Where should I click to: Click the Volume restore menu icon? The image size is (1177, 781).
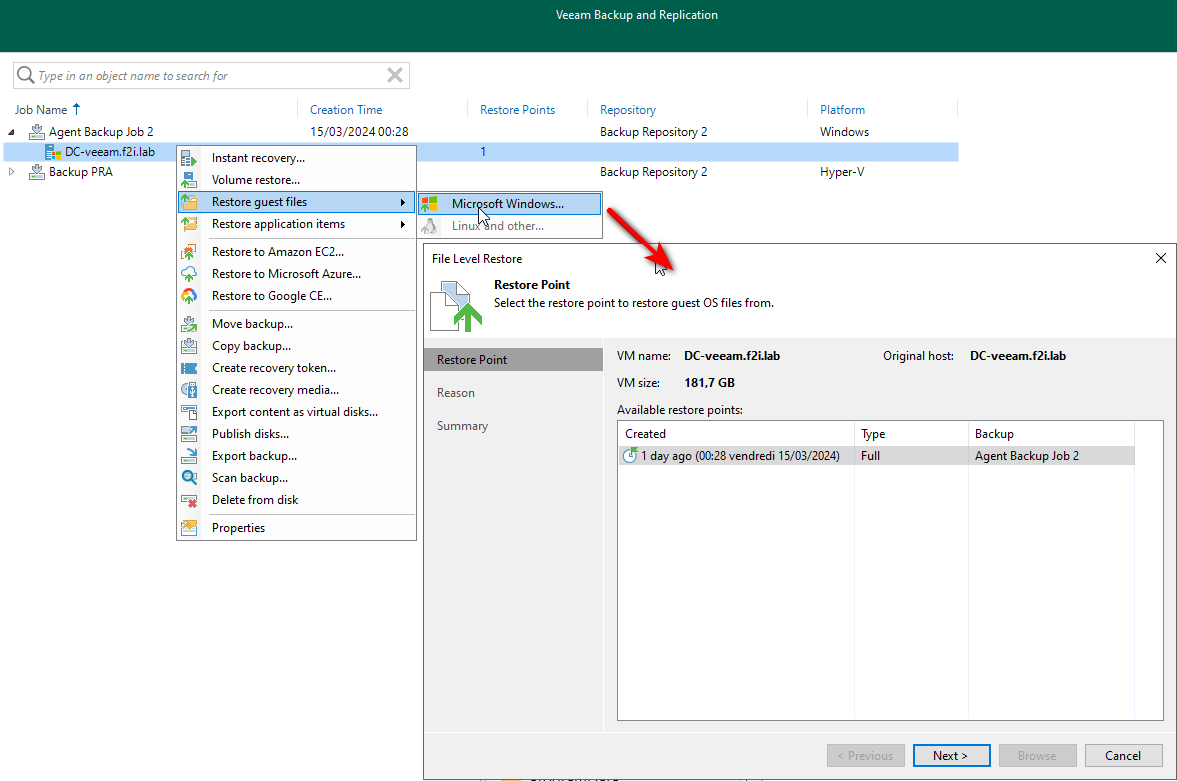tap(188, 180)
